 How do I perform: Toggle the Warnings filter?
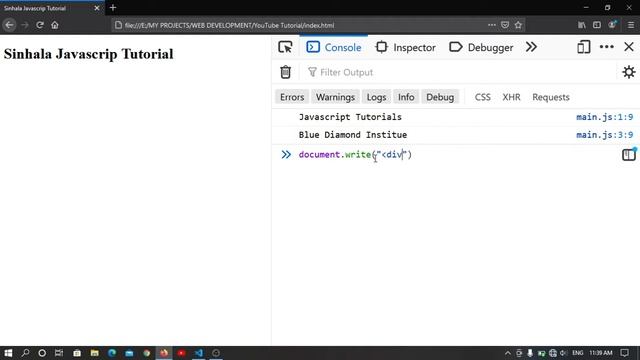tap(335, 97)
